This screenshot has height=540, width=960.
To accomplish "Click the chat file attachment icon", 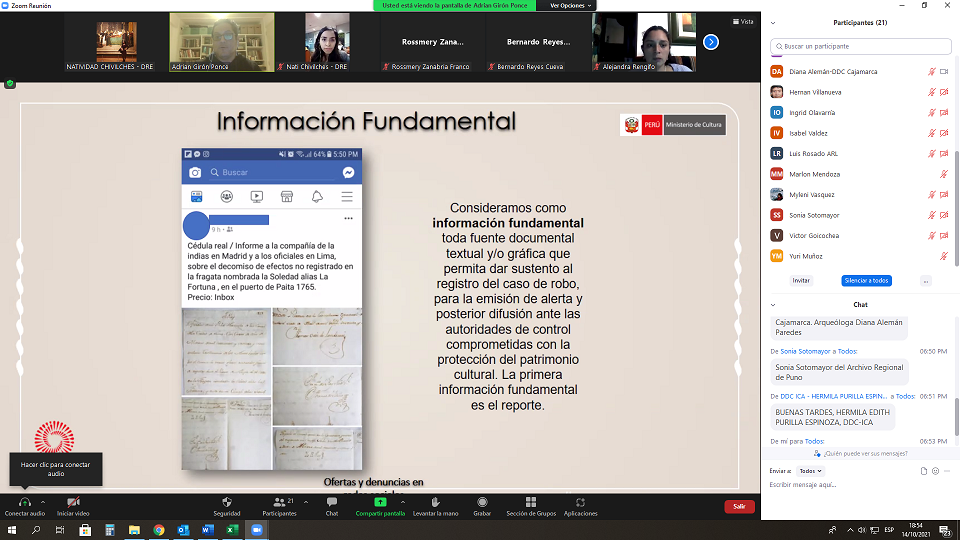I will pyautogui.click(x=924, y=471).
